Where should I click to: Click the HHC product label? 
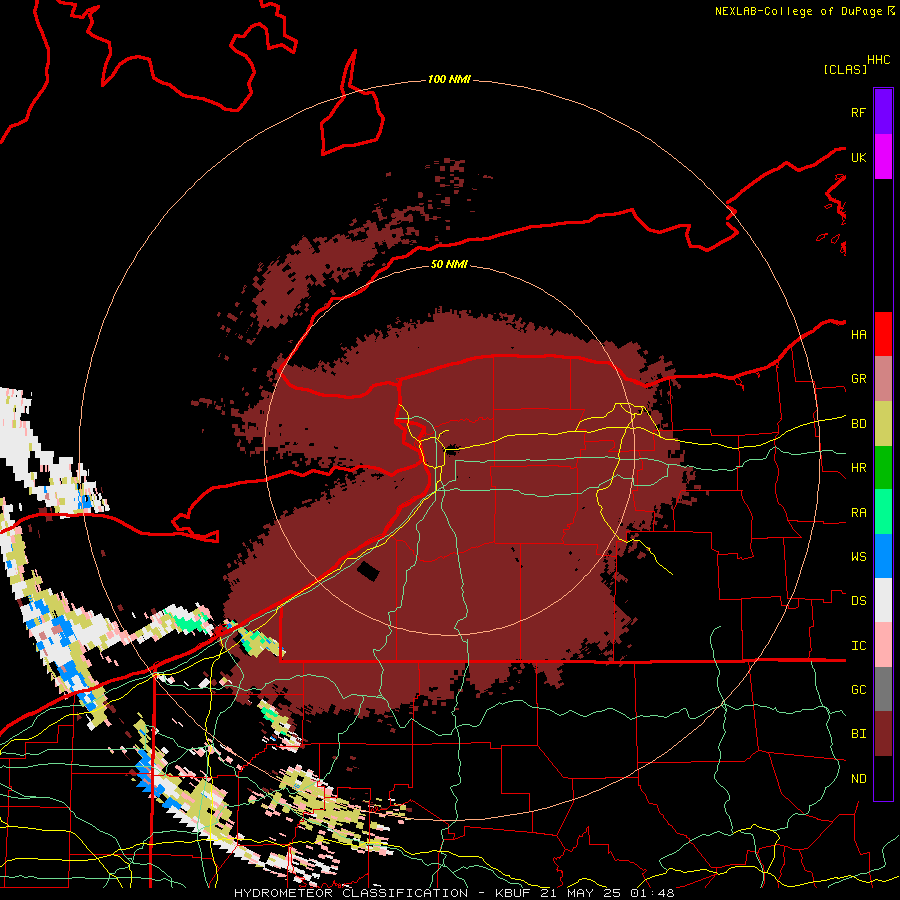(878, 60)
